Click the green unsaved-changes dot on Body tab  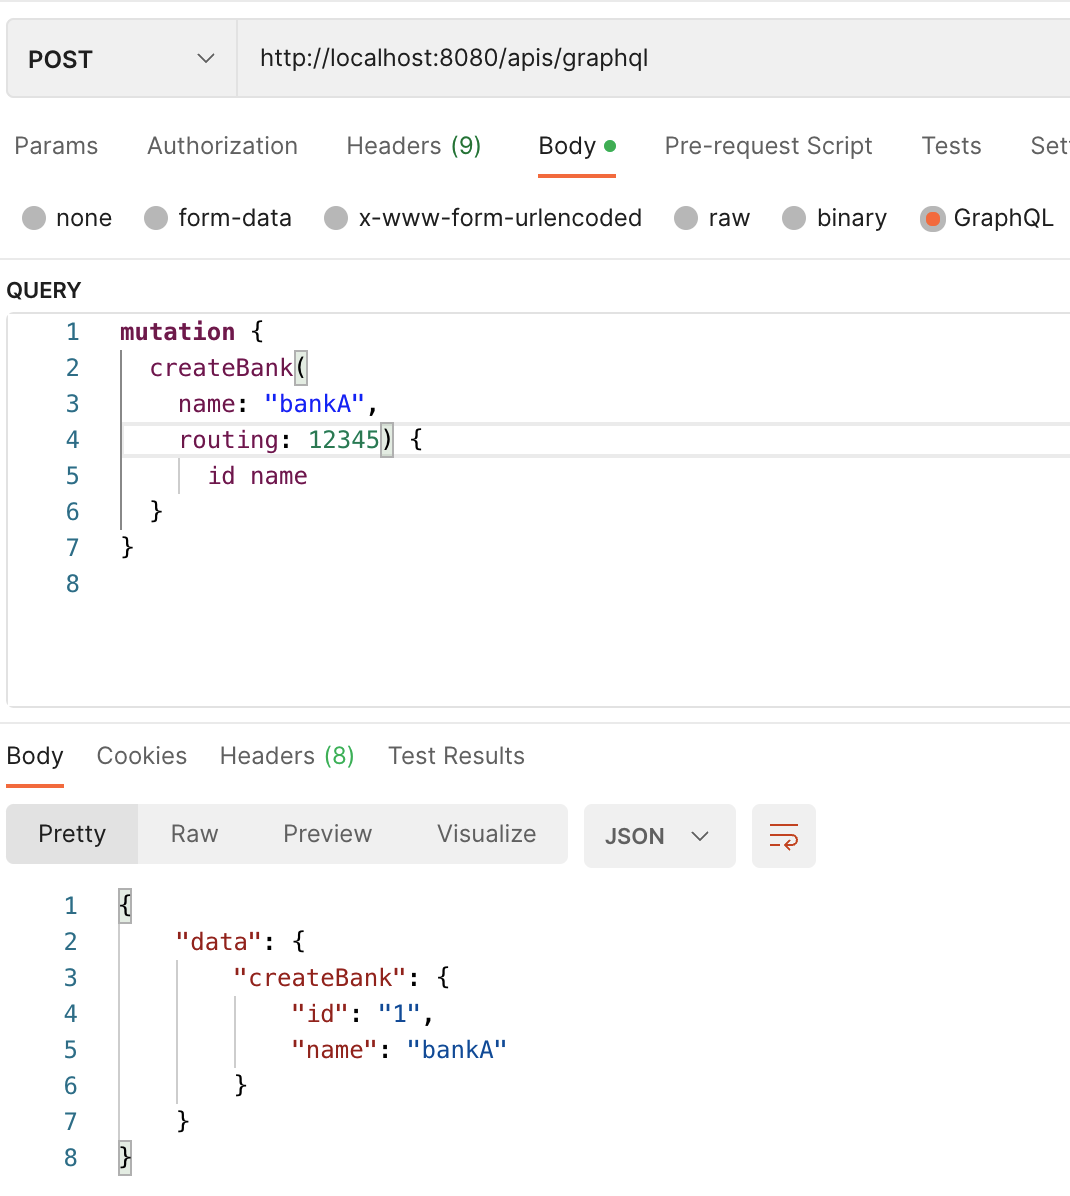point(610,145)
